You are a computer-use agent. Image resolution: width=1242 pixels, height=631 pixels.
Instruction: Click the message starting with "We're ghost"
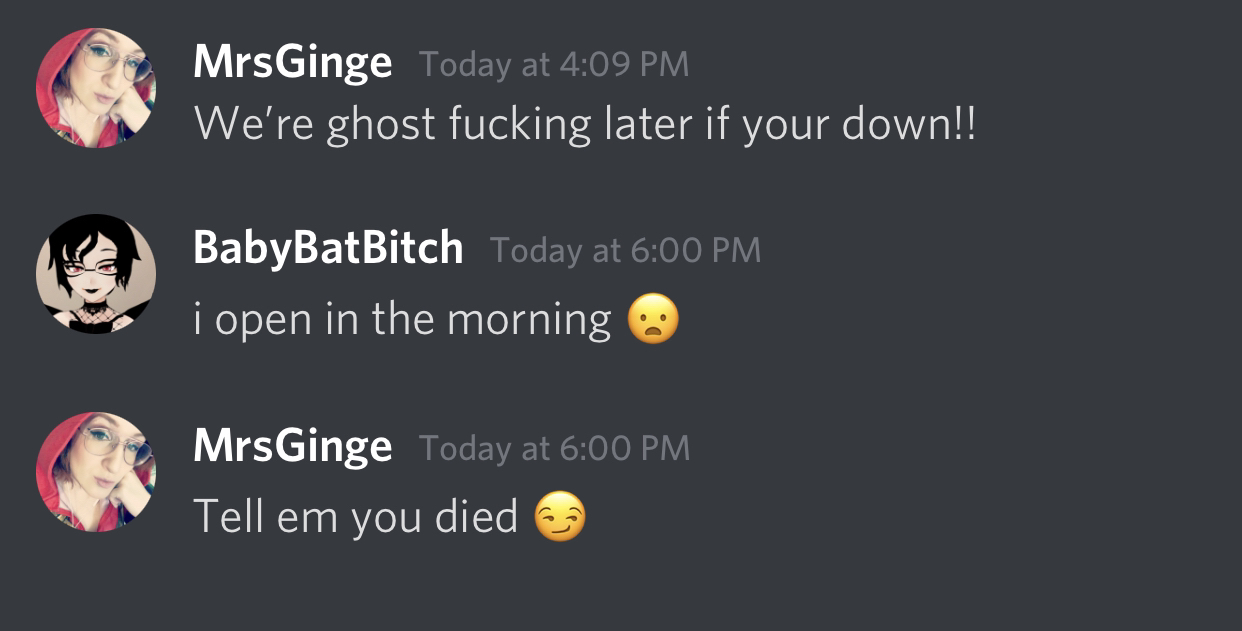(583, 125)
